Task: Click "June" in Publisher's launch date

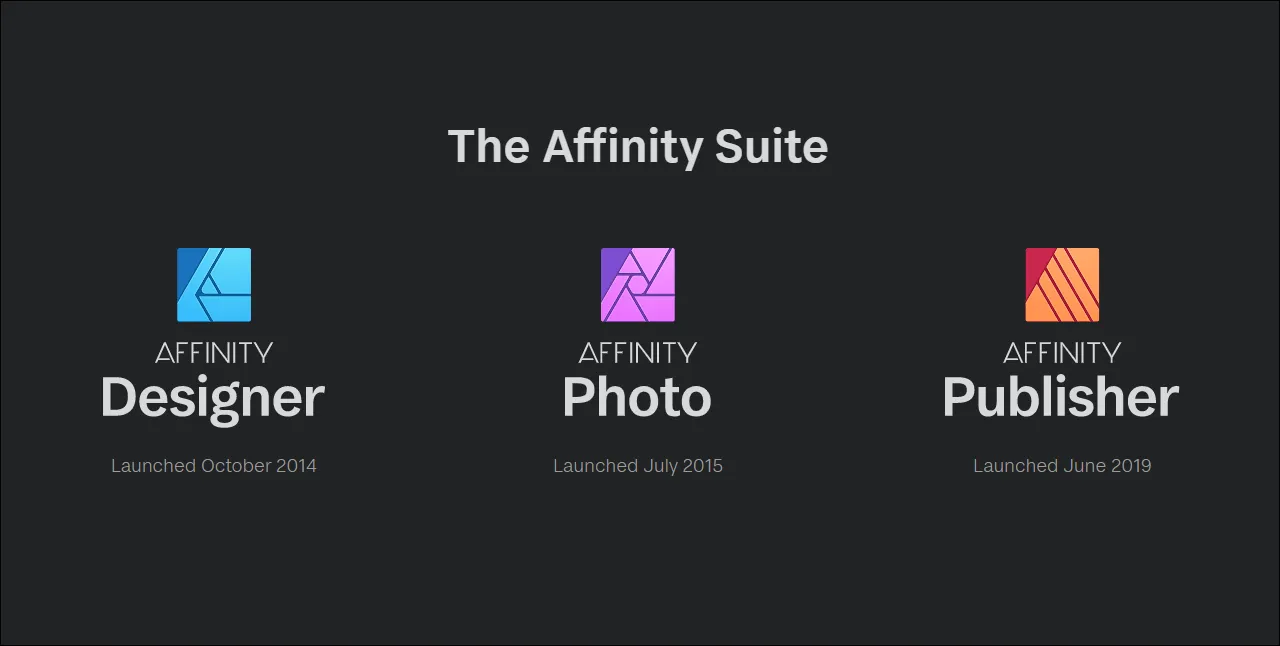Action: point(1083,466)
